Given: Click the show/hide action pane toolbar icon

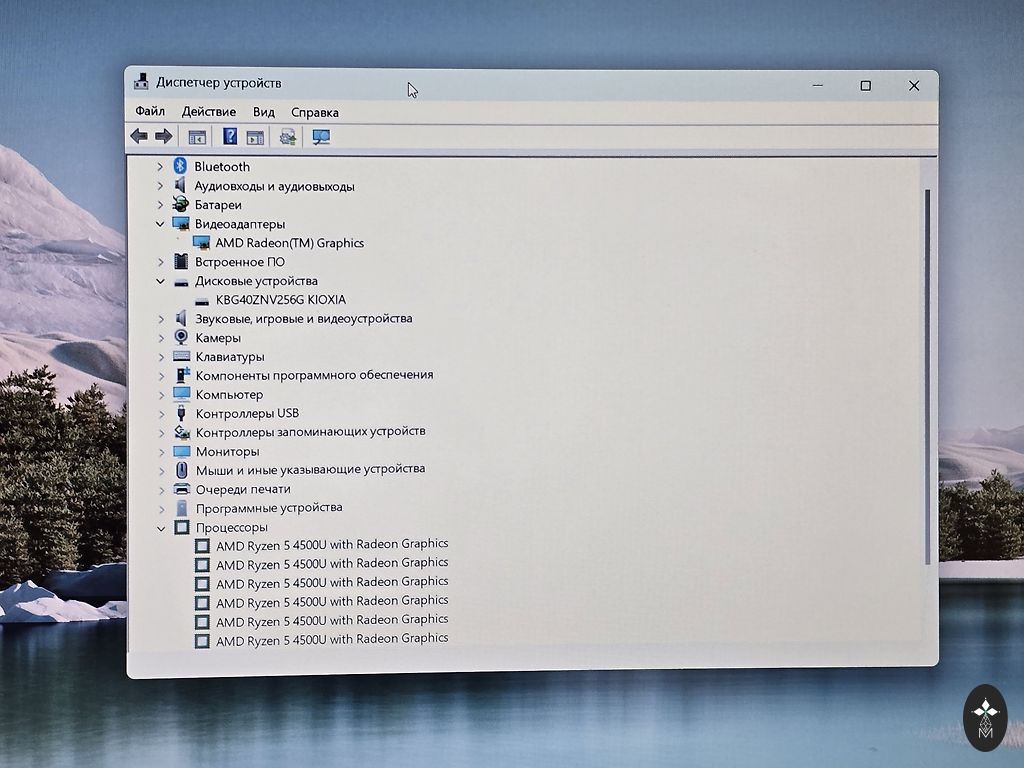Looking at the screenshot, I should click(x=255, y=137).
